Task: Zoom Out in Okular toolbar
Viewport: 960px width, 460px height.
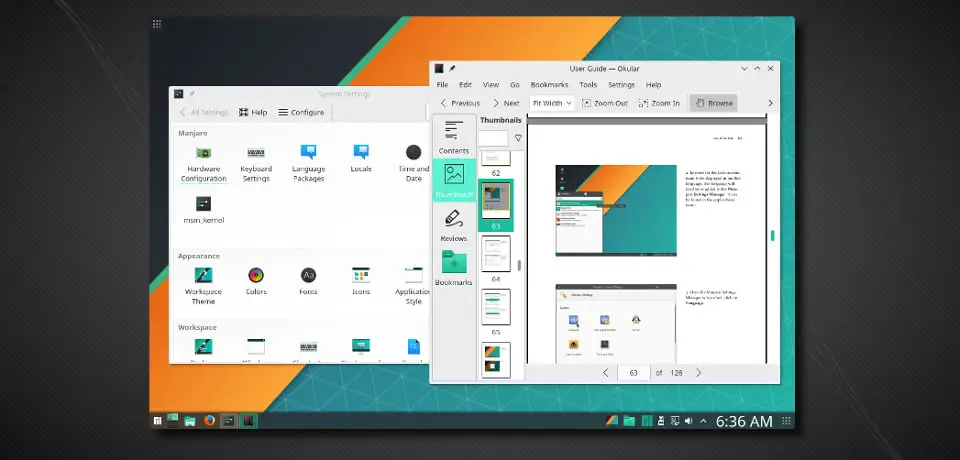Action: coord(605,103)
